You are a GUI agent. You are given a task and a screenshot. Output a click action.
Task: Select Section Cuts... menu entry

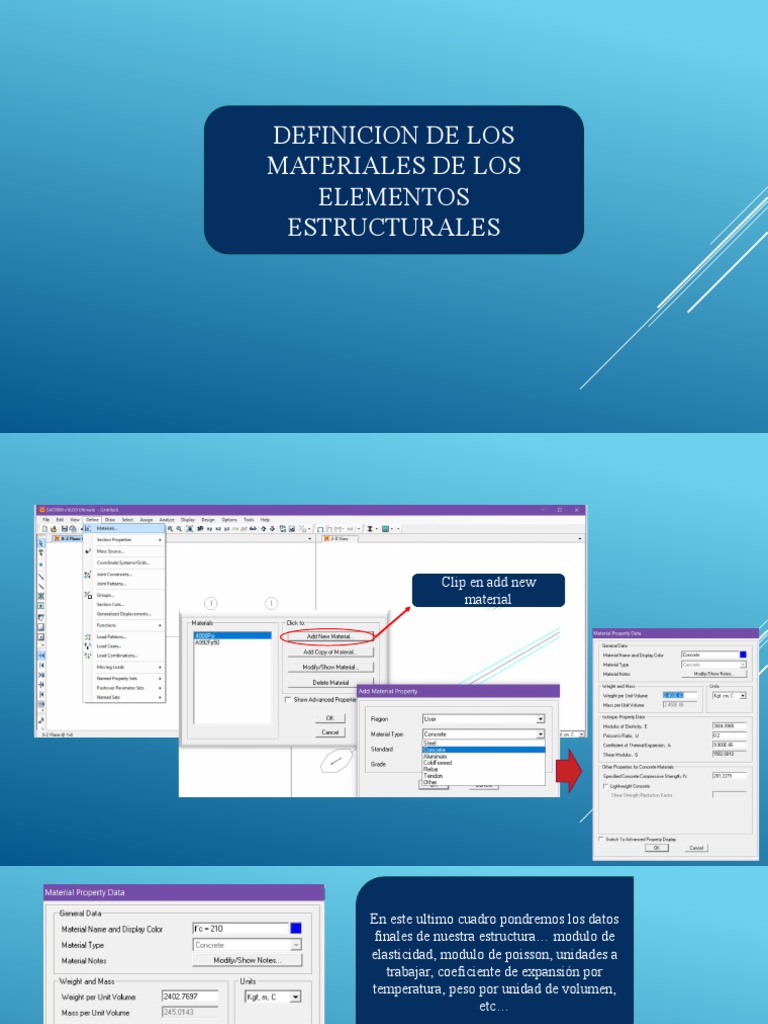pyautogui.click(x=124, y=604)
